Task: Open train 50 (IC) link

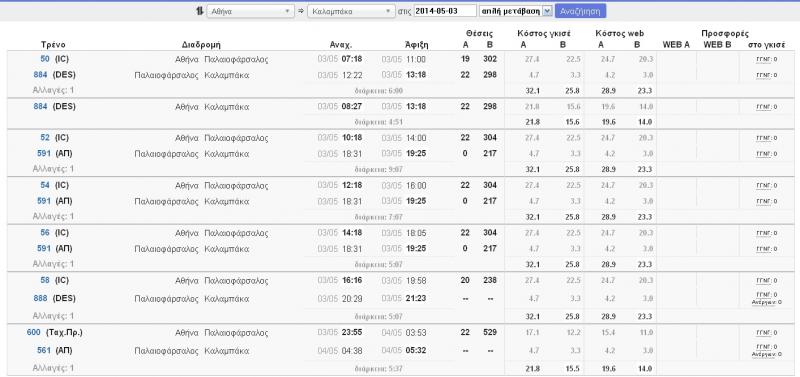Action: point(45,59)
